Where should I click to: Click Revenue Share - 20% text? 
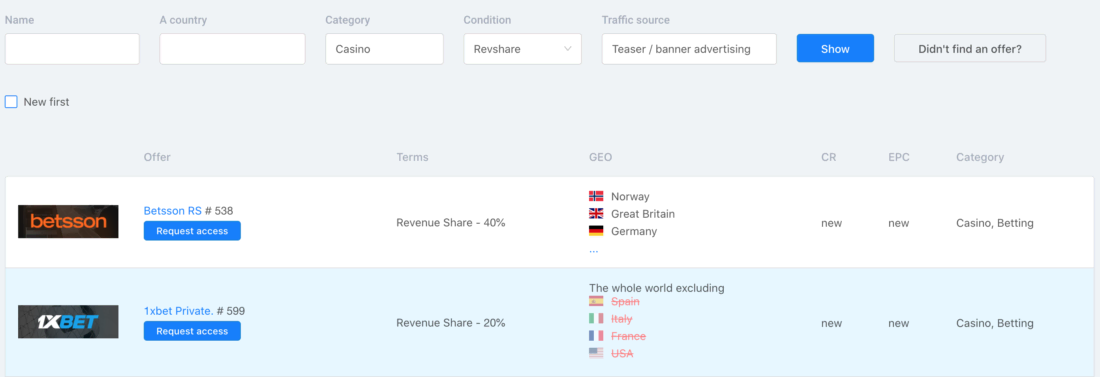click(451, 323)
